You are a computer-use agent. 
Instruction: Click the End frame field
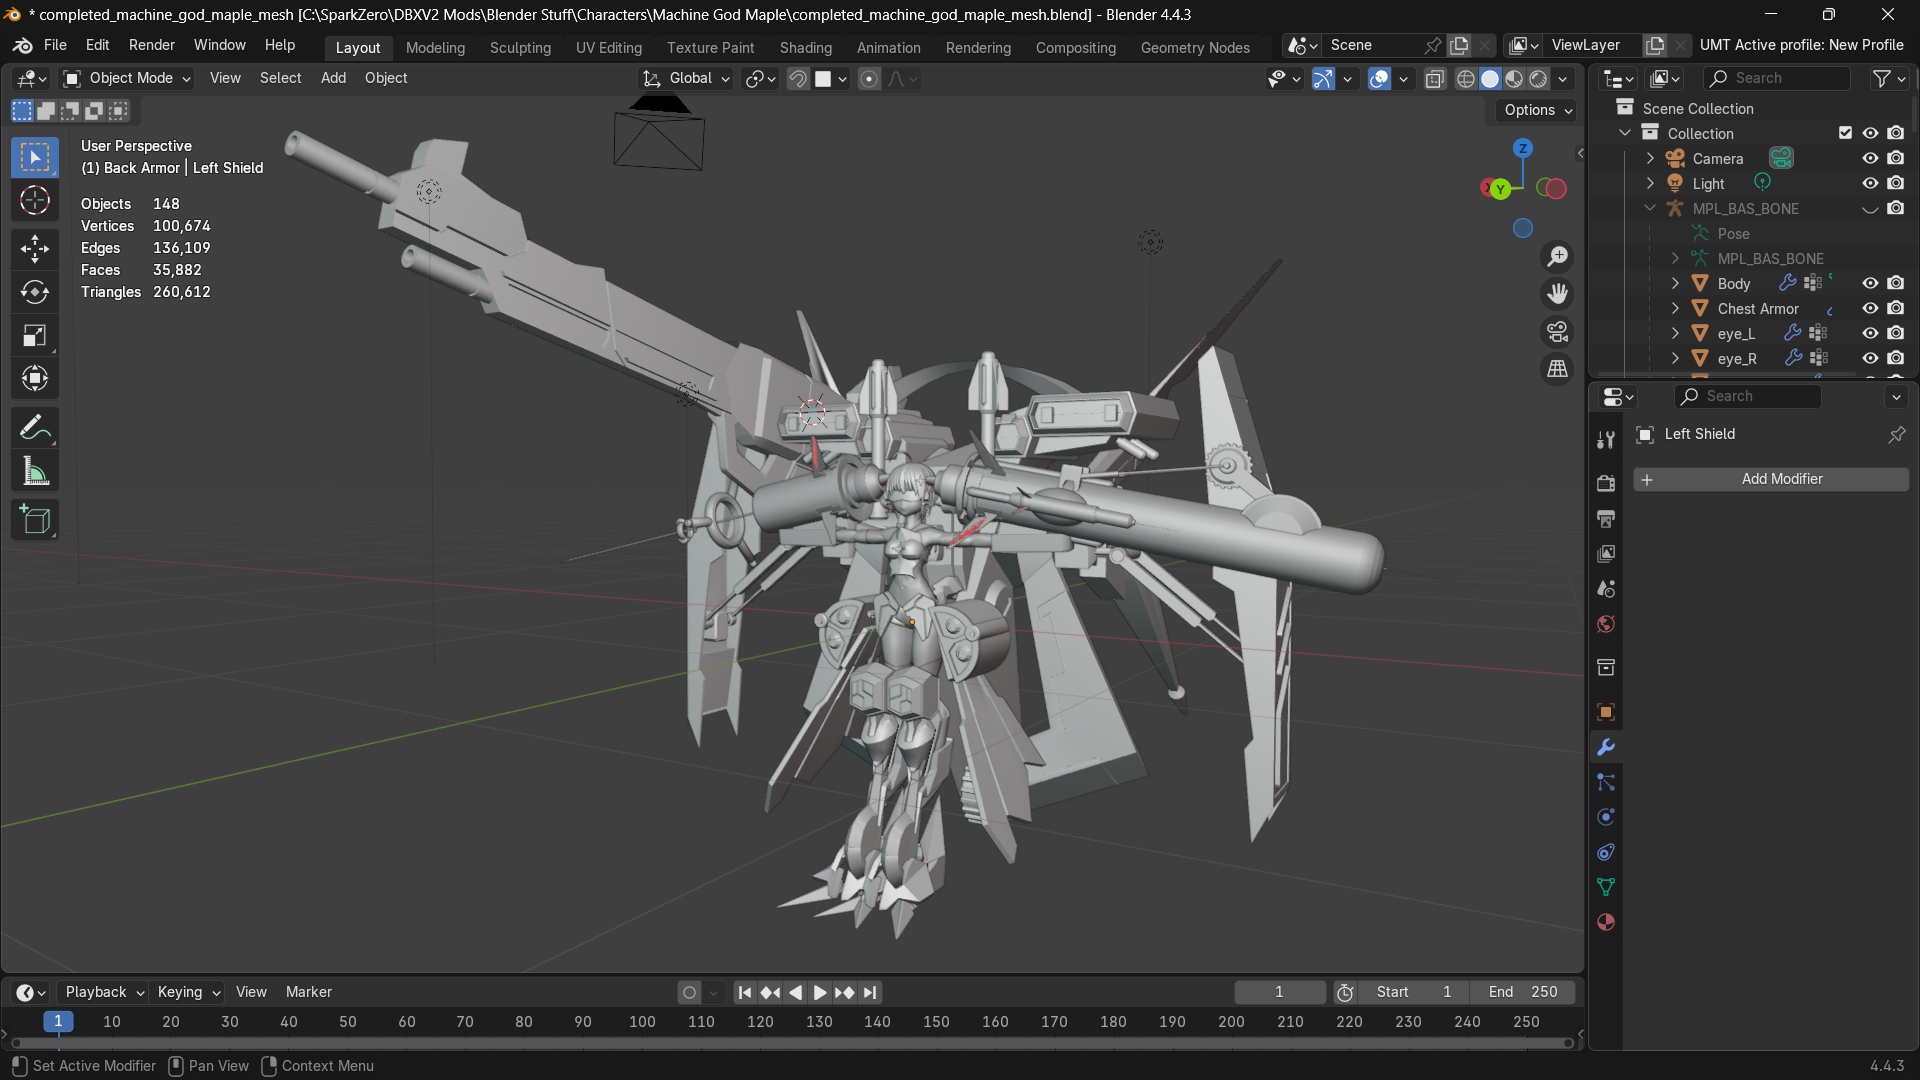(1522, 992)
